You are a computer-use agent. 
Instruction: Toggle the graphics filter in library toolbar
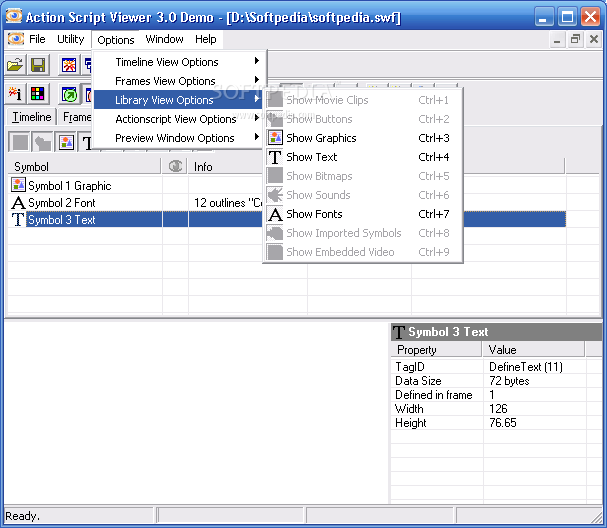click(66, 142)
